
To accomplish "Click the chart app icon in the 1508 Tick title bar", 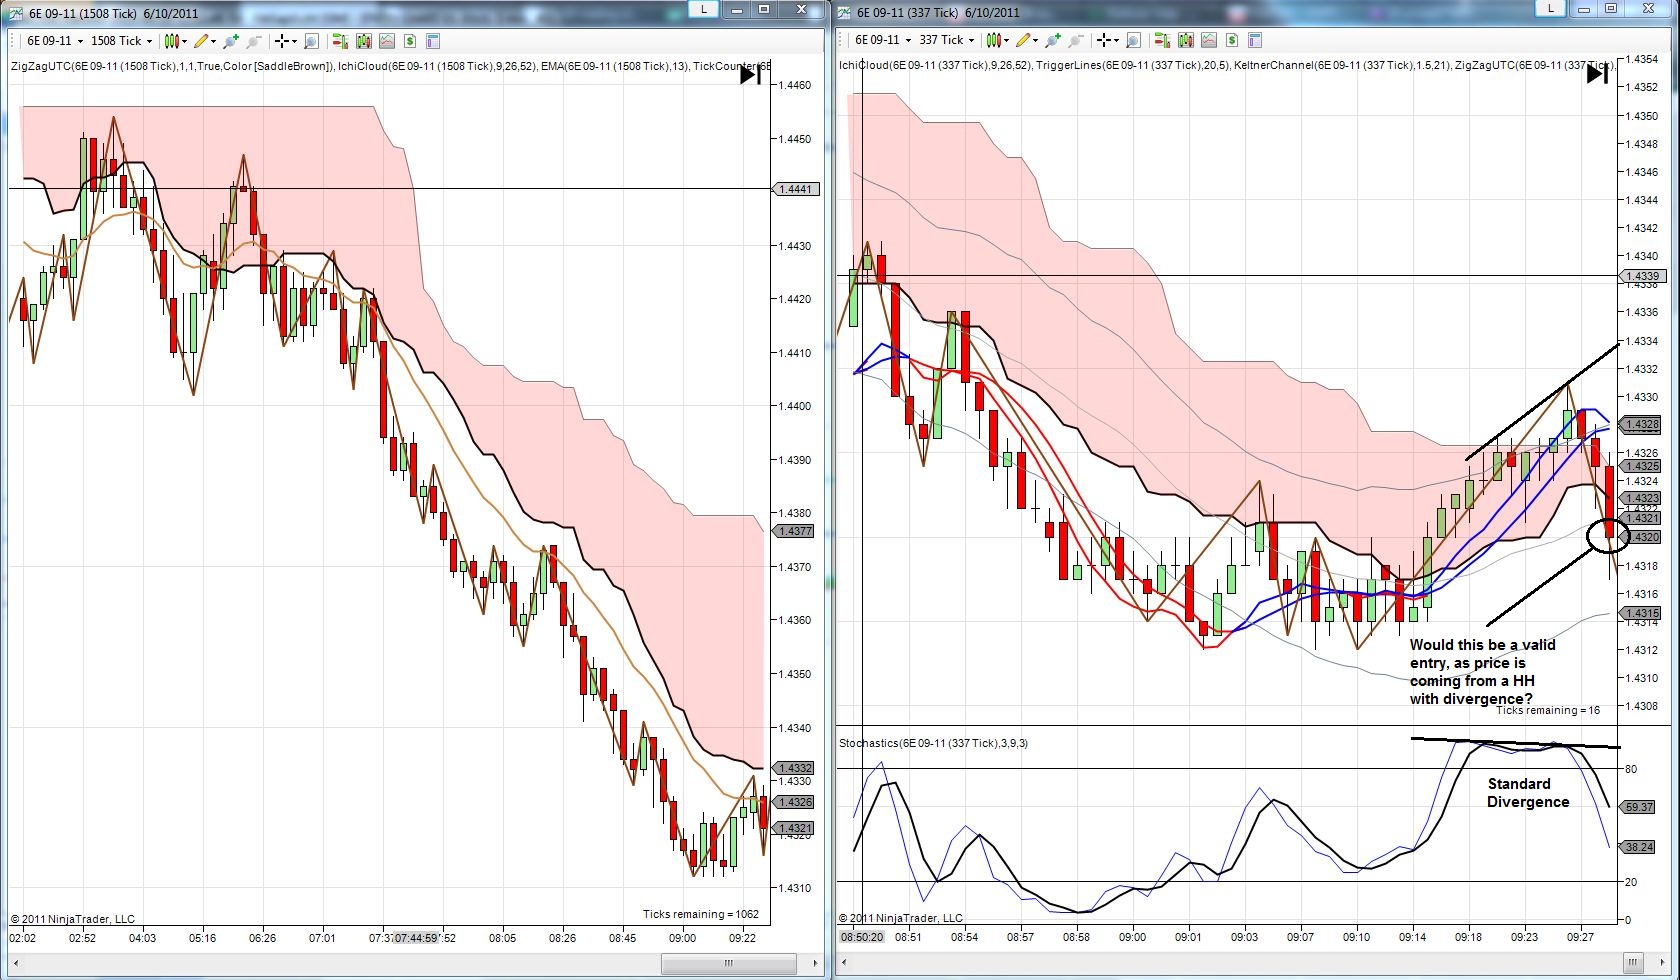I will click(x=15, y=13).
